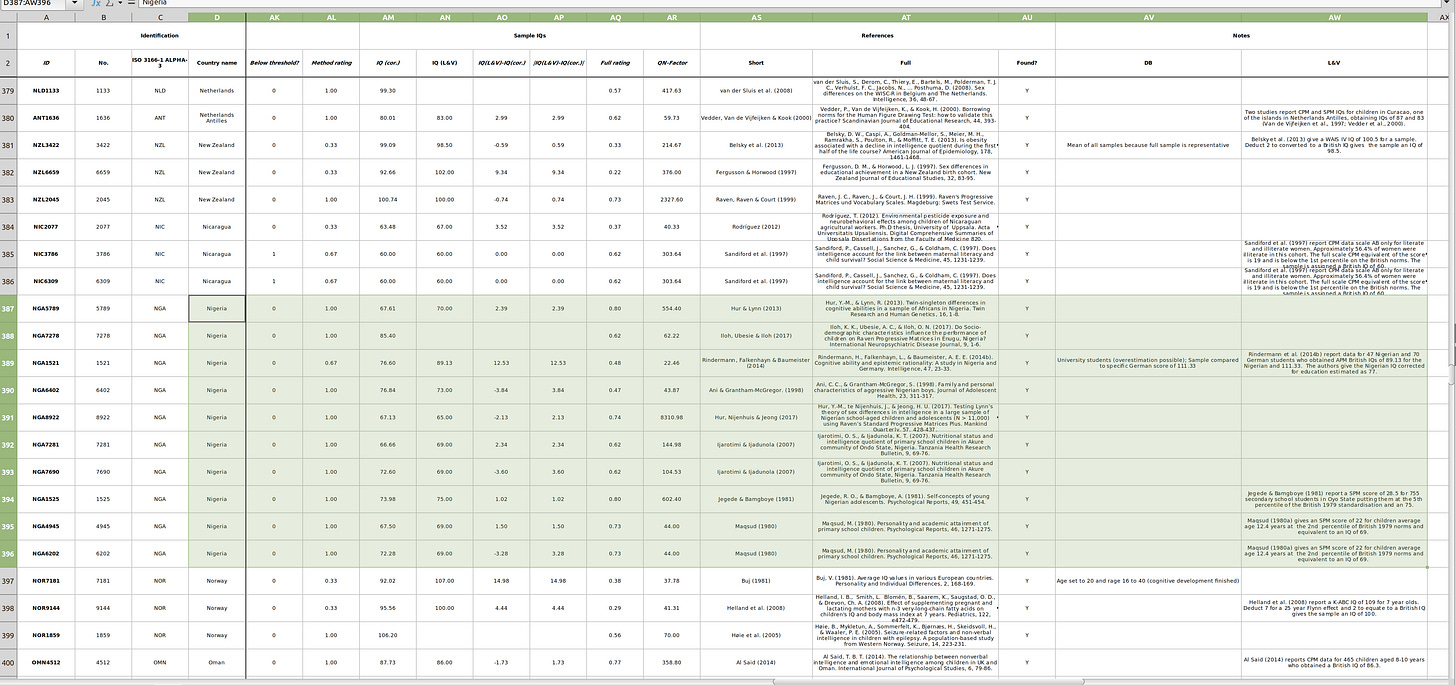
Task: Click IQ (cor.) value 63.48
Action: [388, 227]
